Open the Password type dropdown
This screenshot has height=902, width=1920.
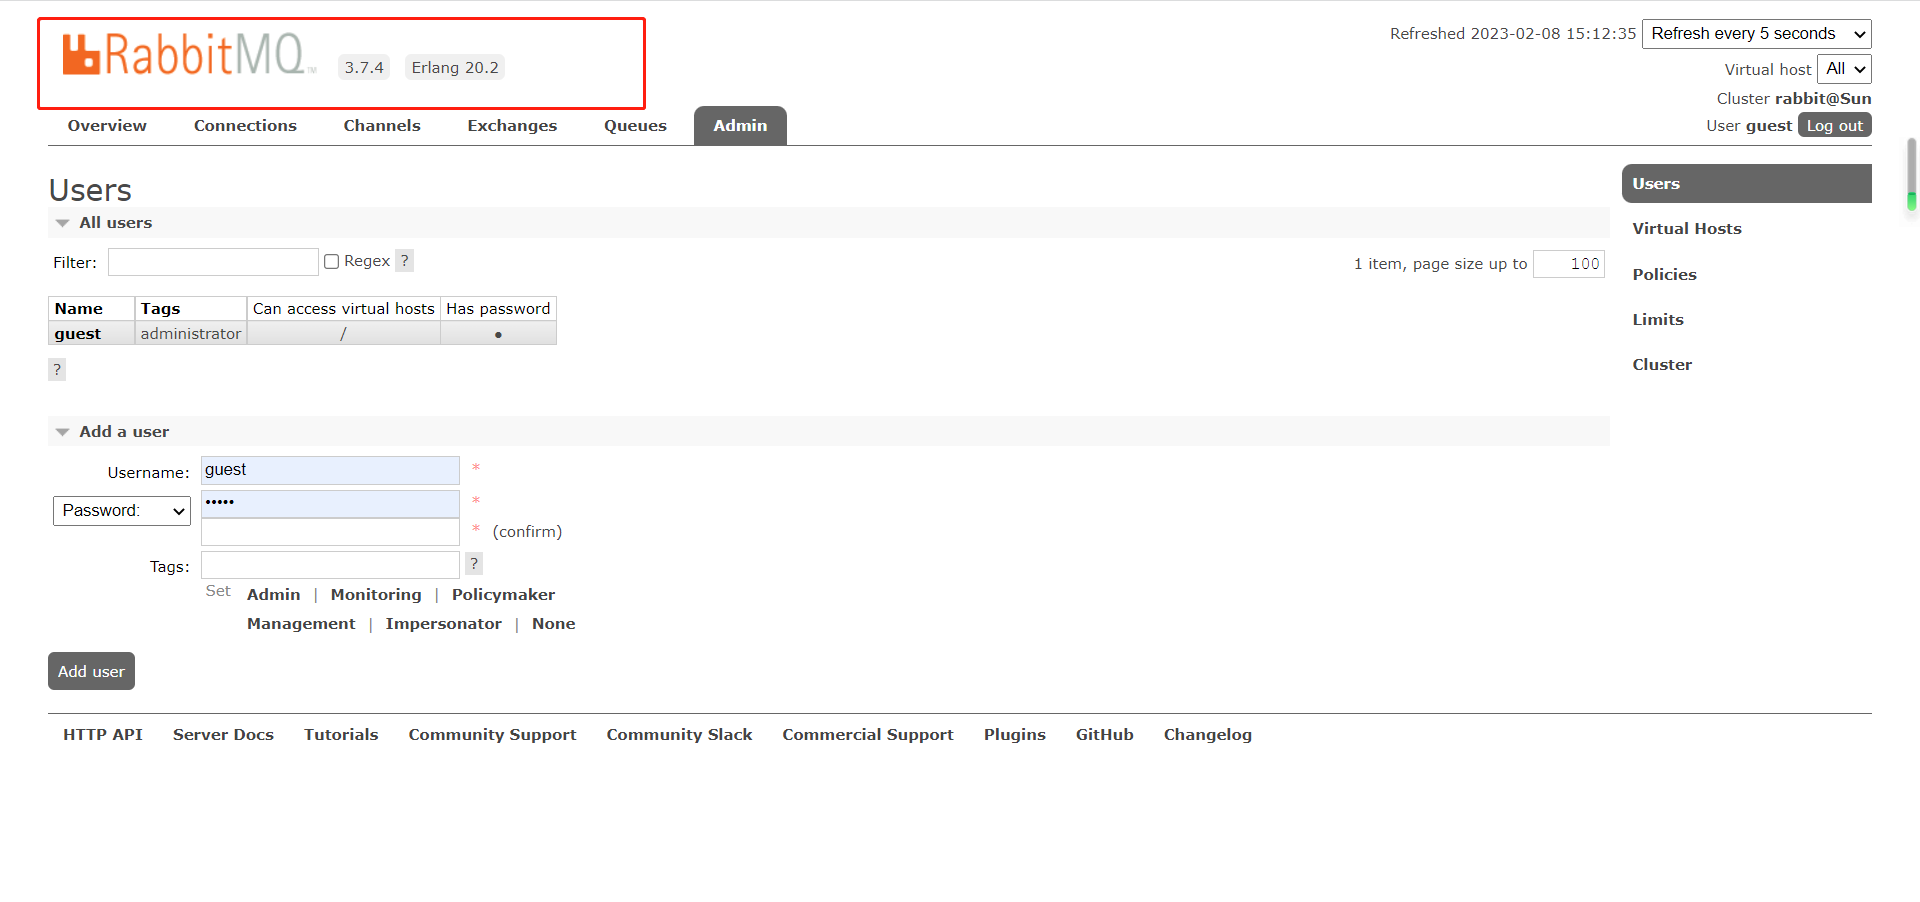point(122,511)
